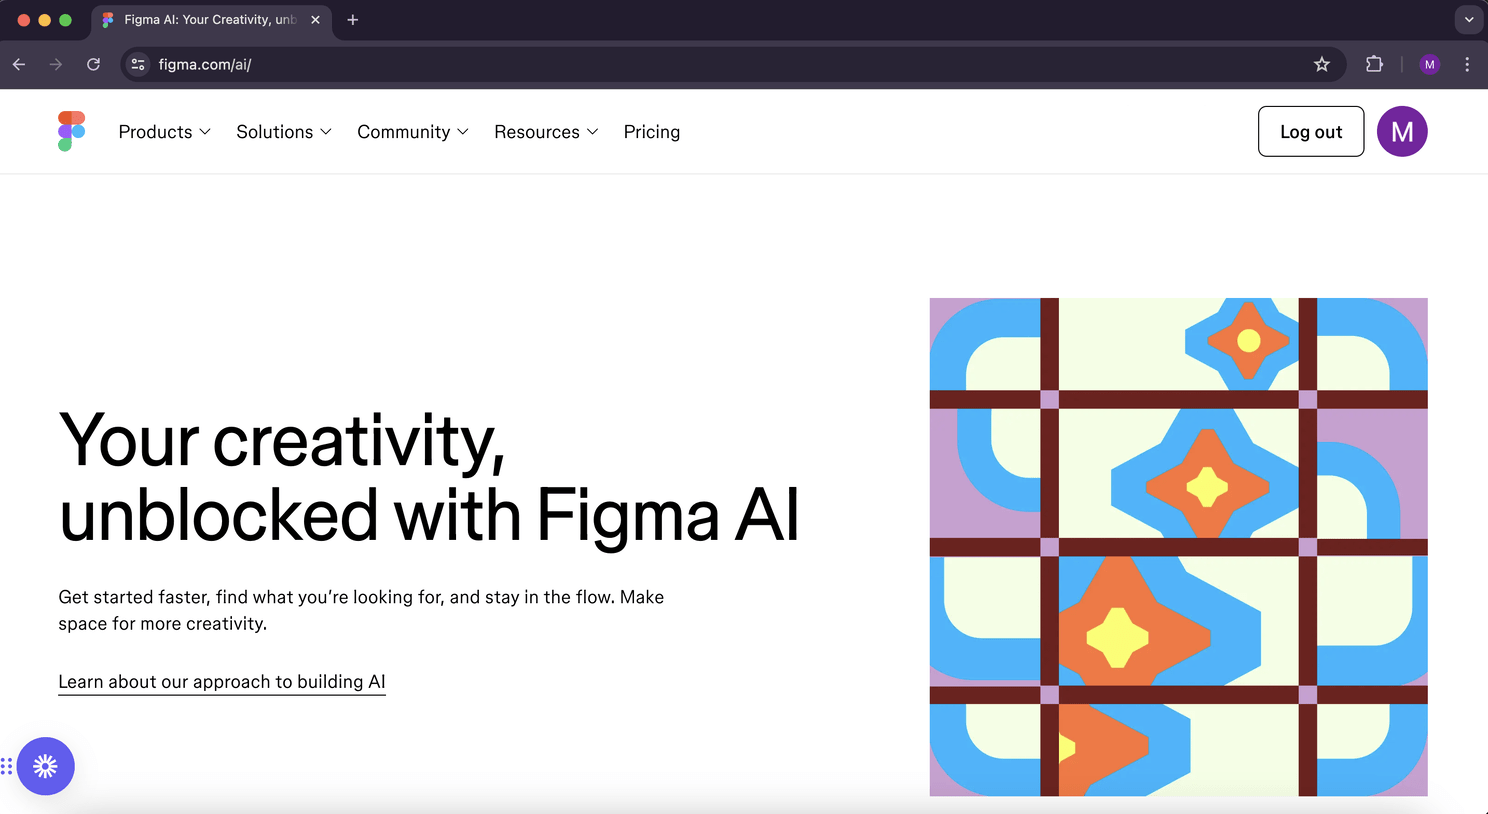Open Chrome's three-dot menu
Image resolution: width=1488 pixels, height=814 pixels.
coord(1467,64)
